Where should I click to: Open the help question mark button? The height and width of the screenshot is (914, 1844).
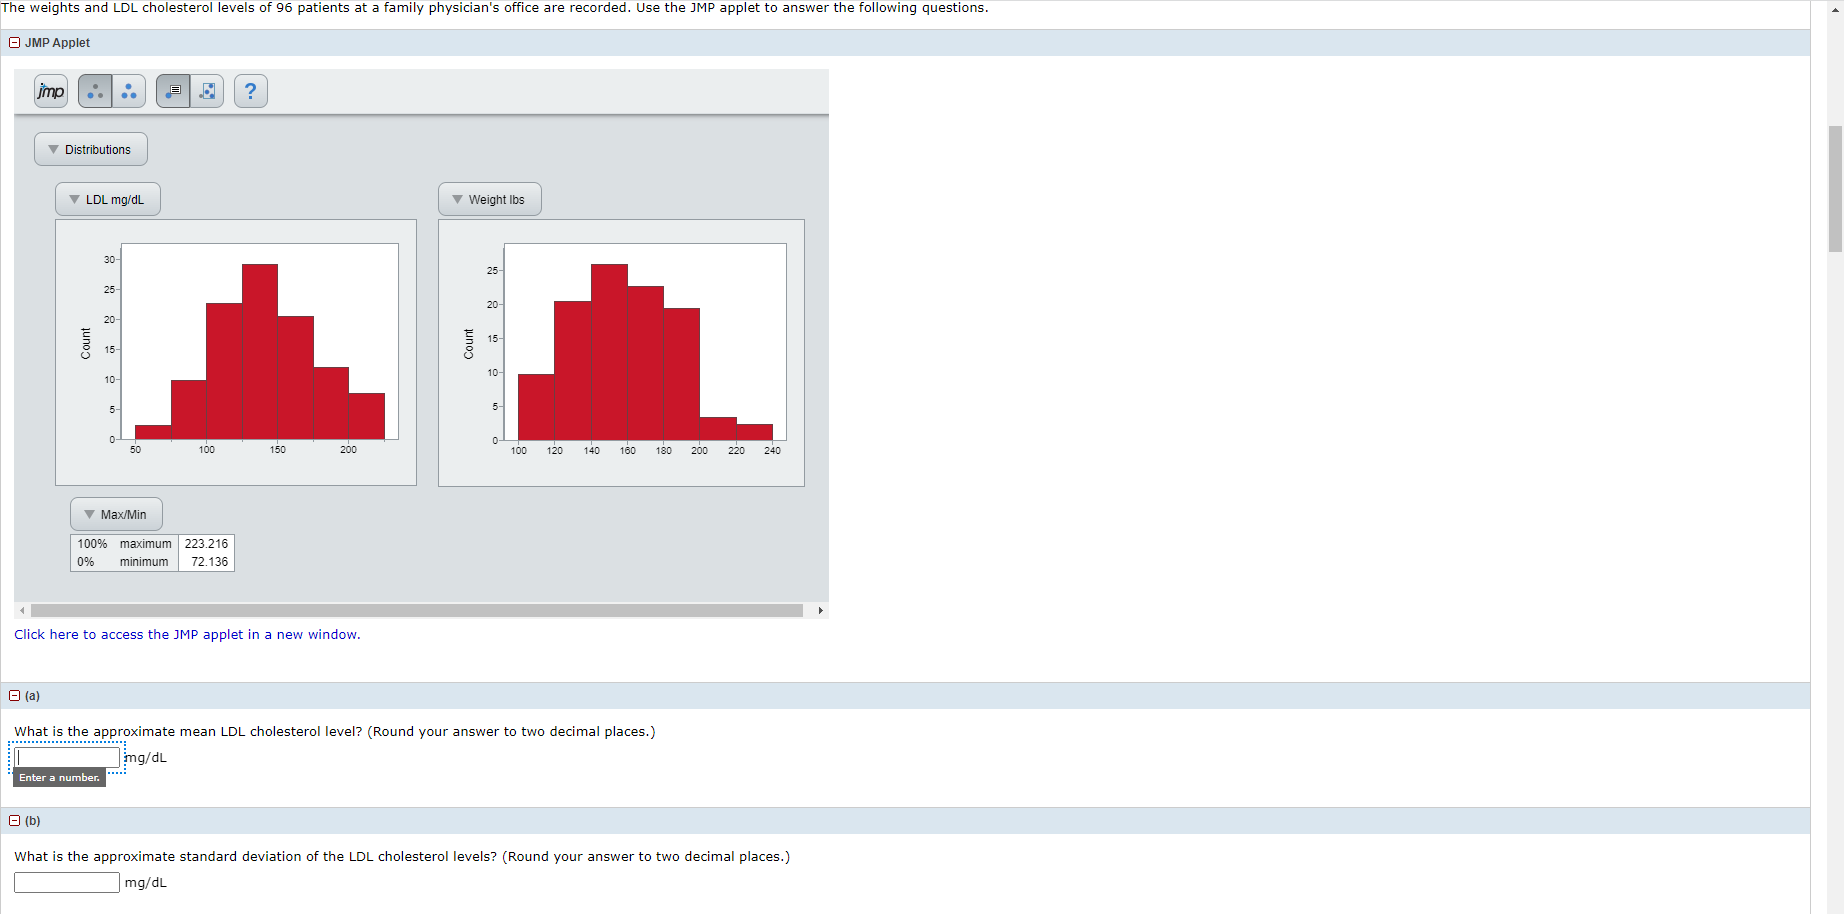click(251, 91)
